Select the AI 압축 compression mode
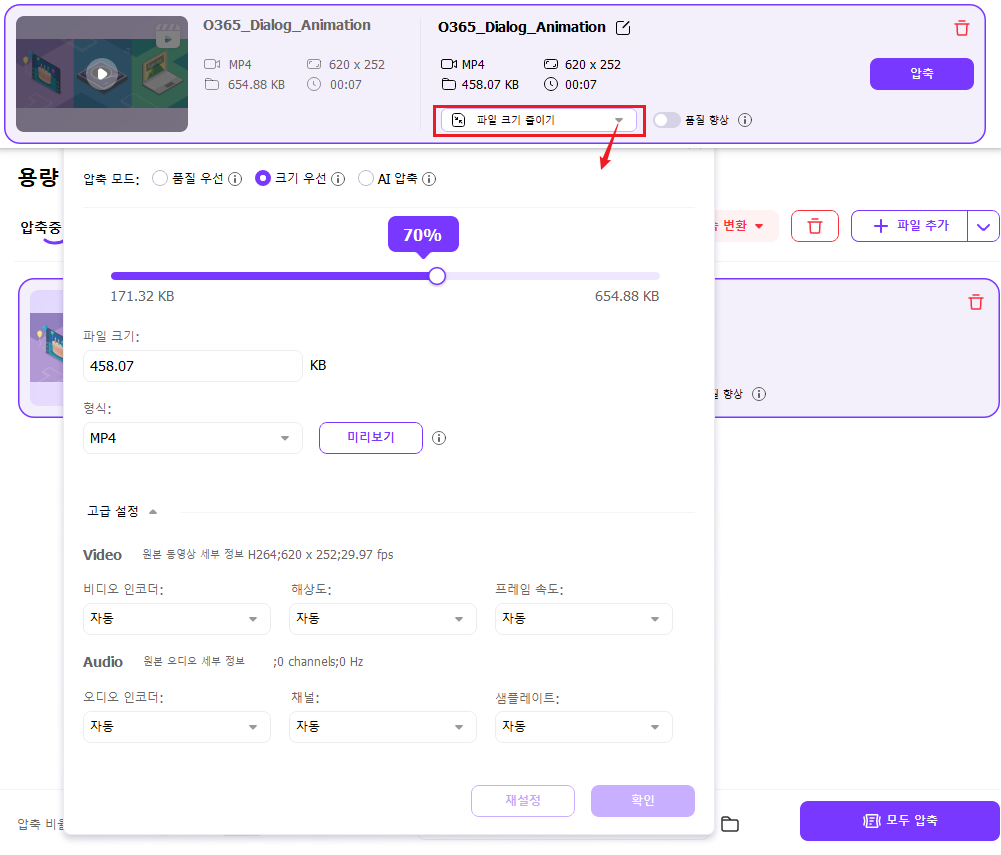The image size is (1001, 855). [x=366, y=178]
